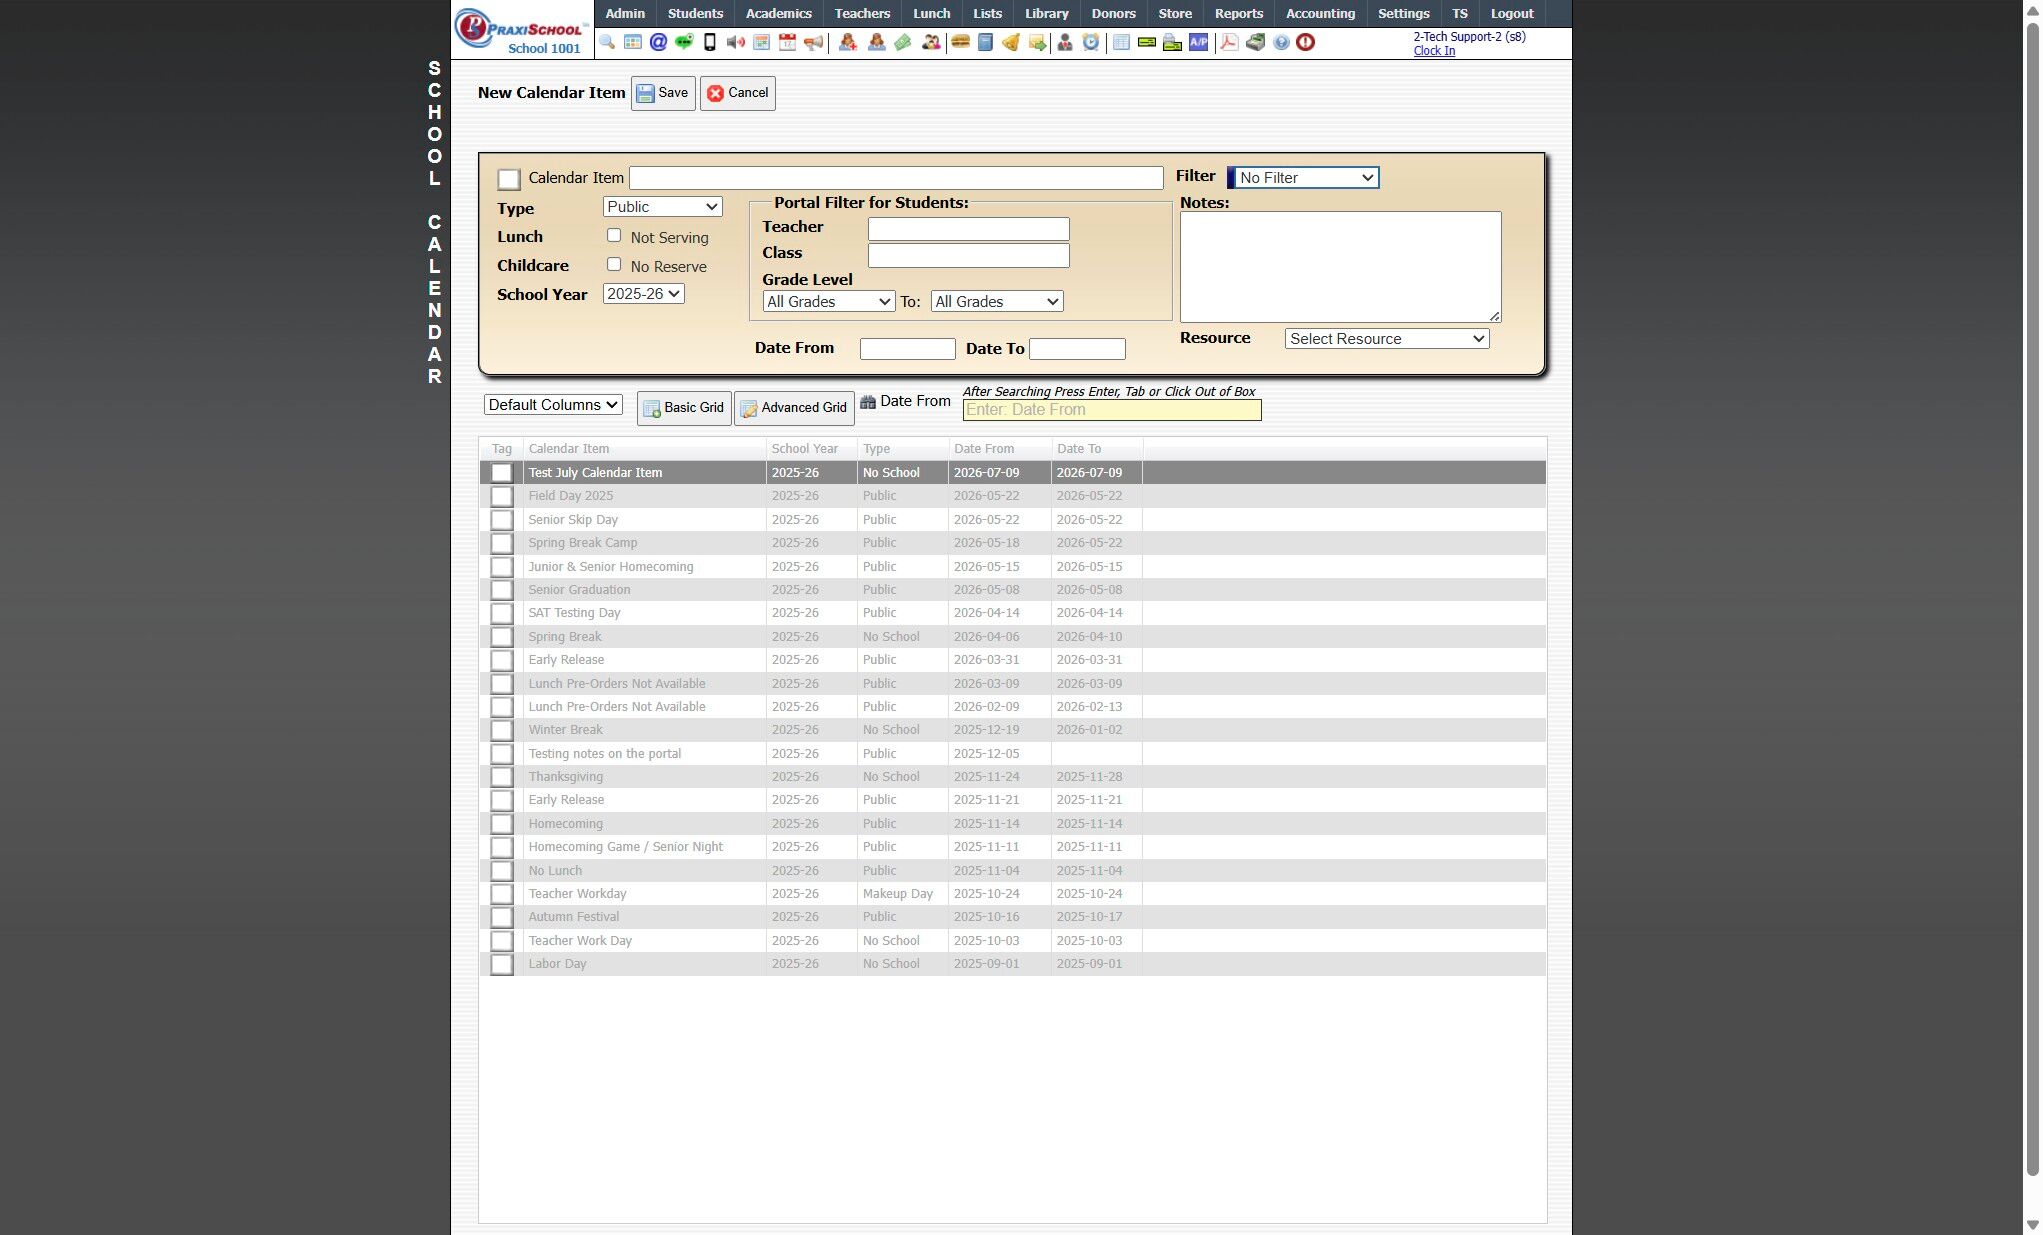Click the blue help question icon
Image resolution: width=2043 pixels, height=1235 pixels.
(x=1281, y=42)
